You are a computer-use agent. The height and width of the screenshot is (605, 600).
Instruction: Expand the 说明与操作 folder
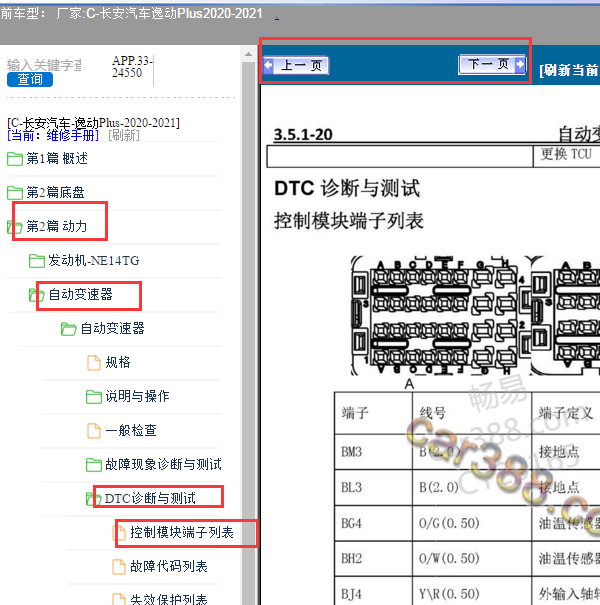pos(137,397)
